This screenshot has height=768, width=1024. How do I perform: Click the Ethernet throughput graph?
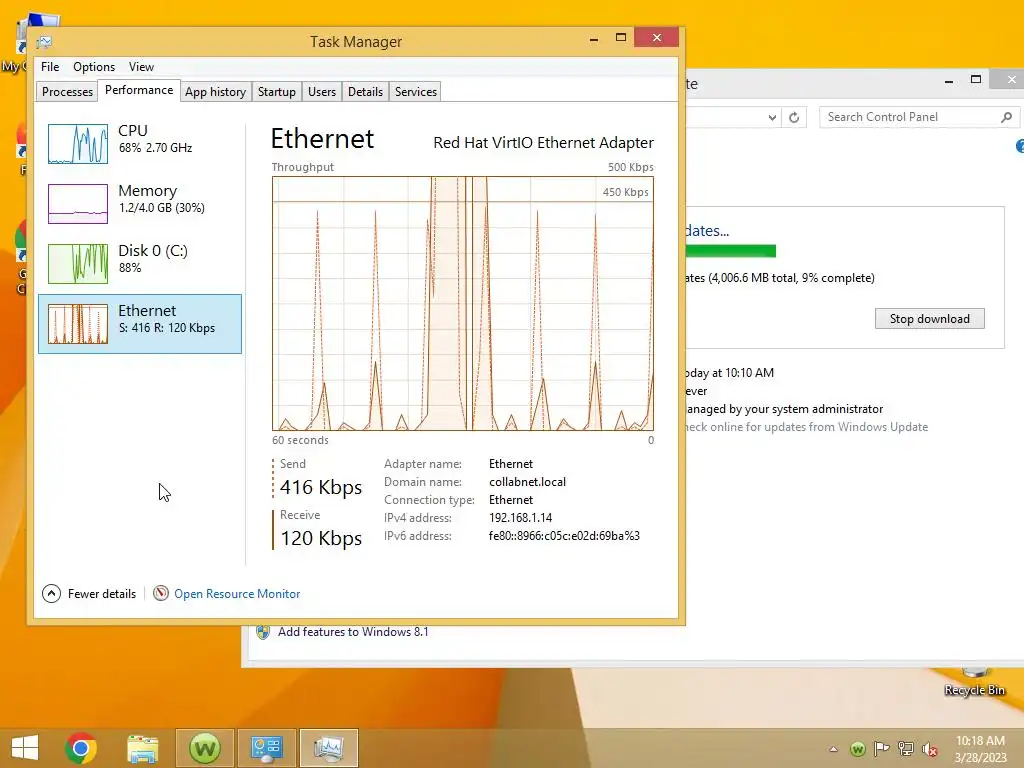(x=462, y=303)
